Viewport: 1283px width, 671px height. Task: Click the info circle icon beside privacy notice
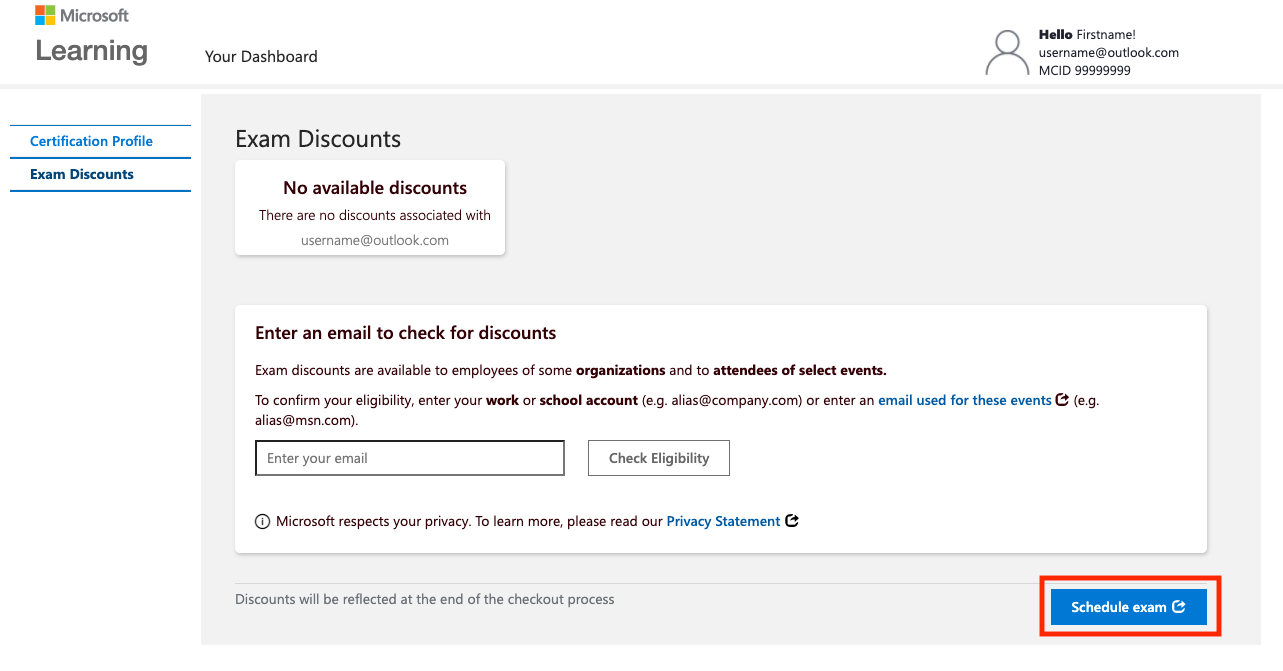point(262,521)
